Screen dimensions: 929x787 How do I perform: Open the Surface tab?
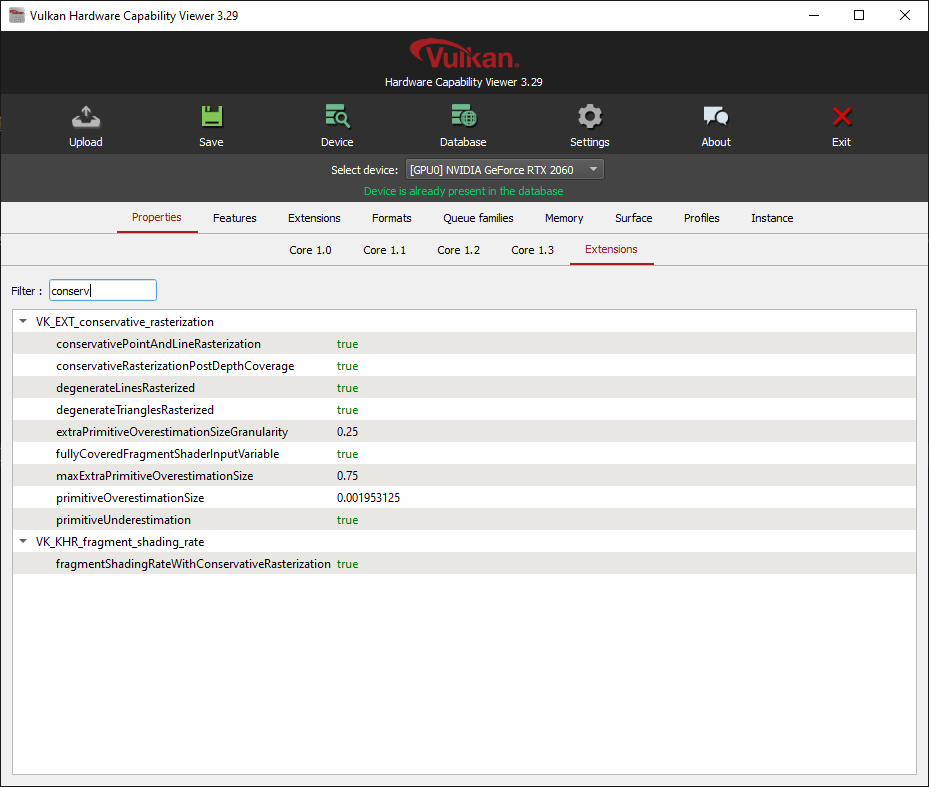(x=633, y=218)
